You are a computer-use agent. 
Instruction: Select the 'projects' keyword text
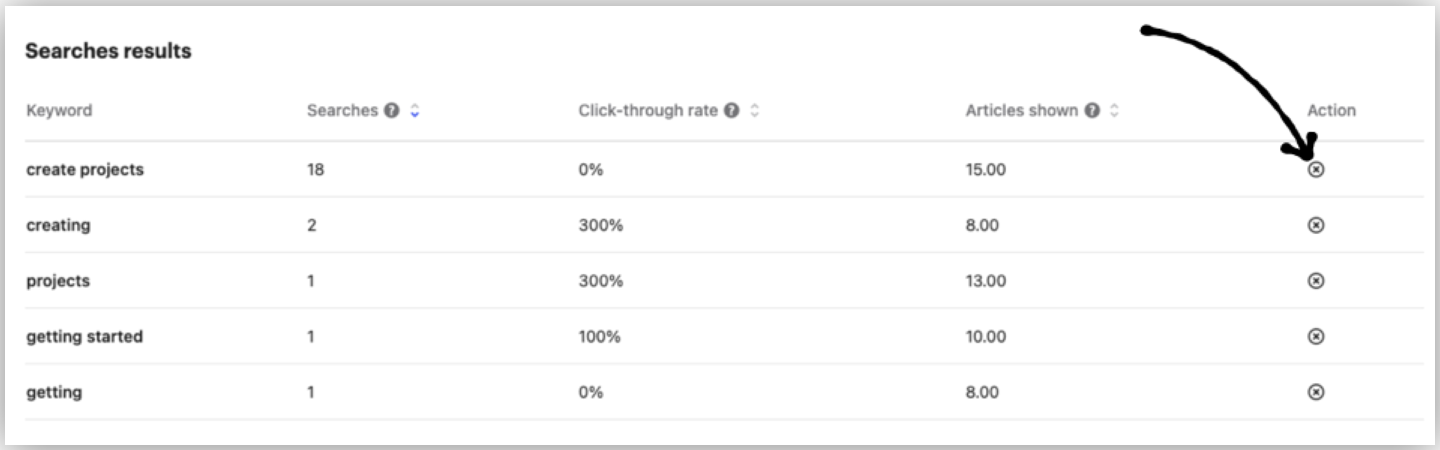tap(58, 282)
